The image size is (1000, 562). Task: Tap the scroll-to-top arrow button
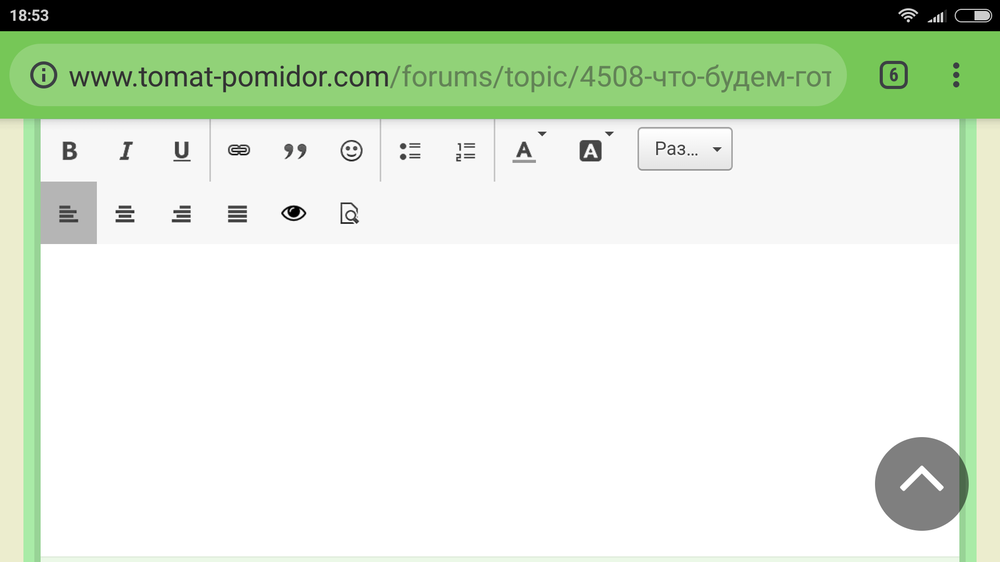point(922,484)
